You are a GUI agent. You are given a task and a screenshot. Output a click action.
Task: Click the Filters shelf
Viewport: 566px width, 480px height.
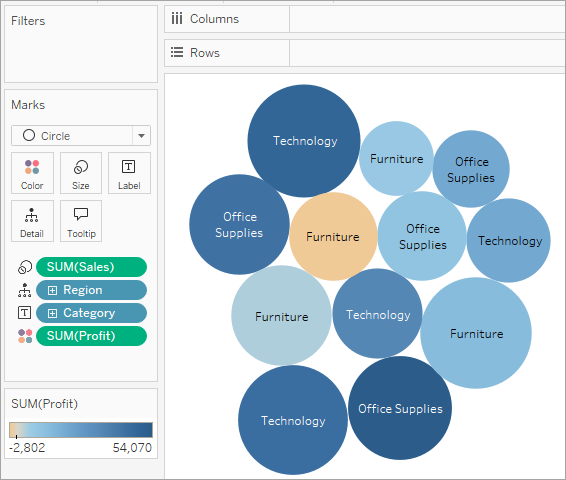tap(81, 44)
